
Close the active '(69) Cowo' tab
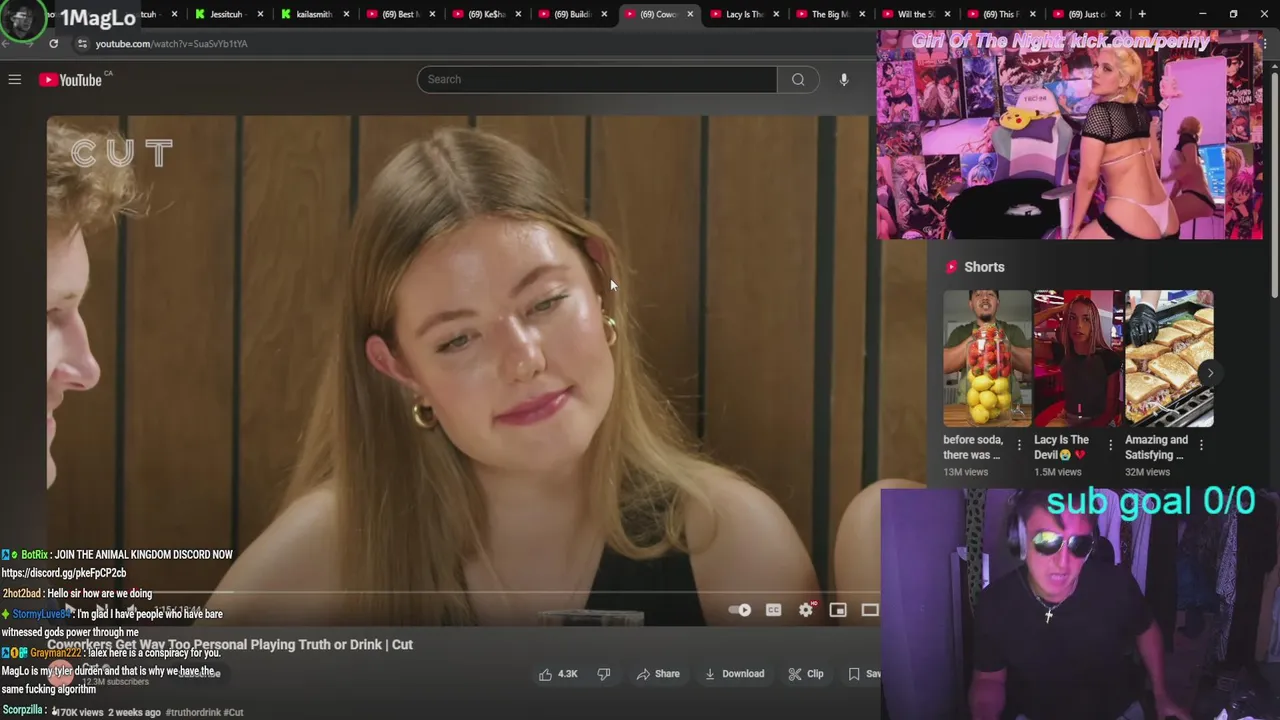point(690,14)
